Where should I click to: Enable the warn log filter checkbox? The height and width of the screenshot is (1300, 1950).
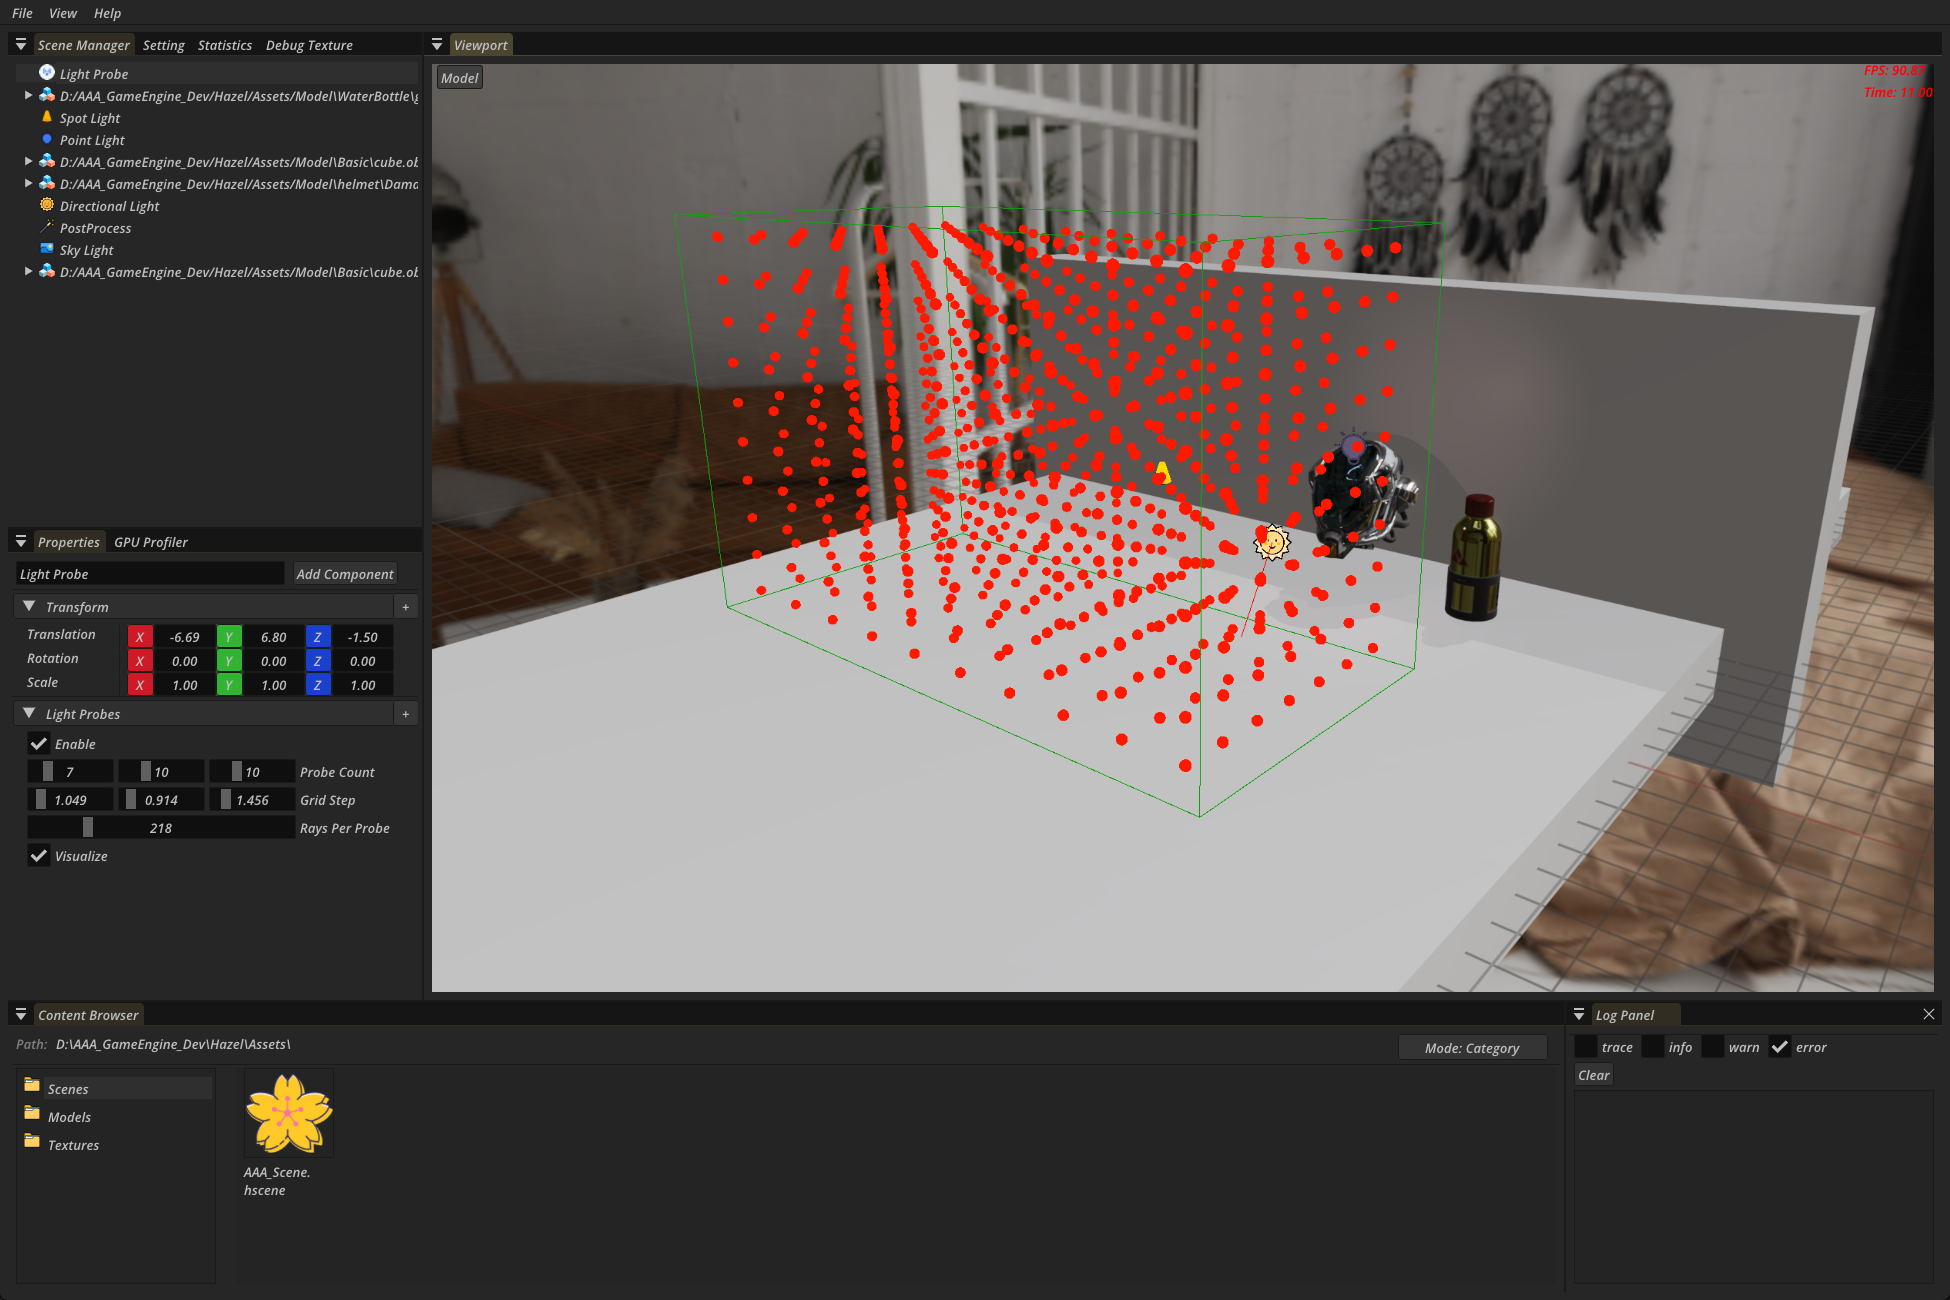(1714, 1047)
